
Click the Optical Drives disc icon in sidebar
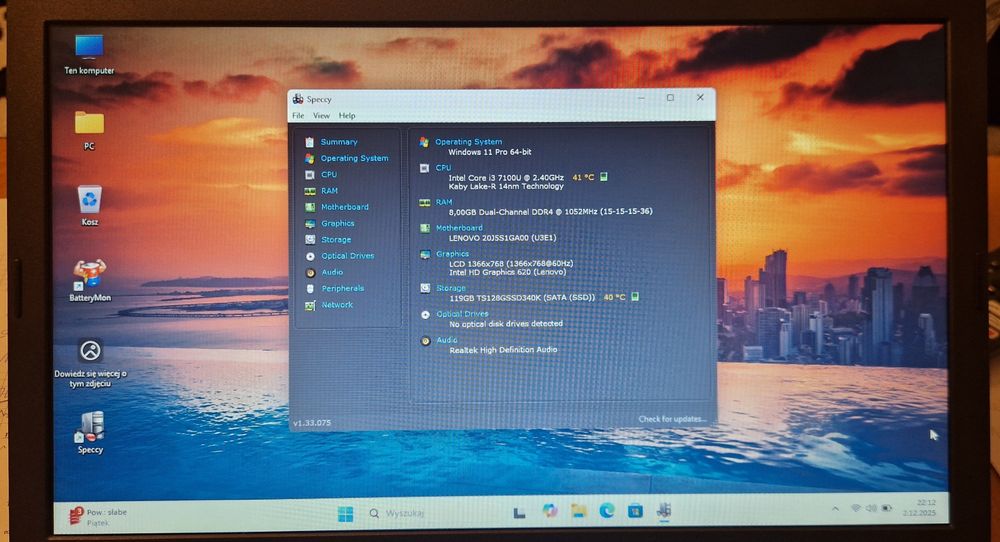pos(310,256)
